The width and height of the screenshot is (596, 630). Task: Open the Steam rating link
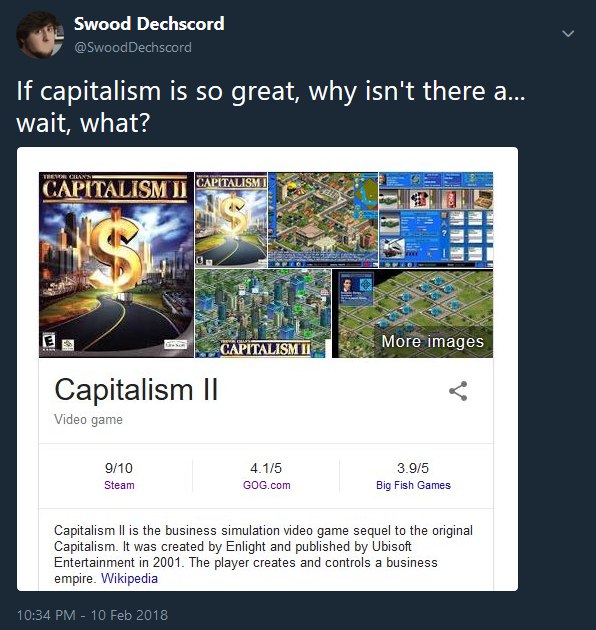click(119, 485)
